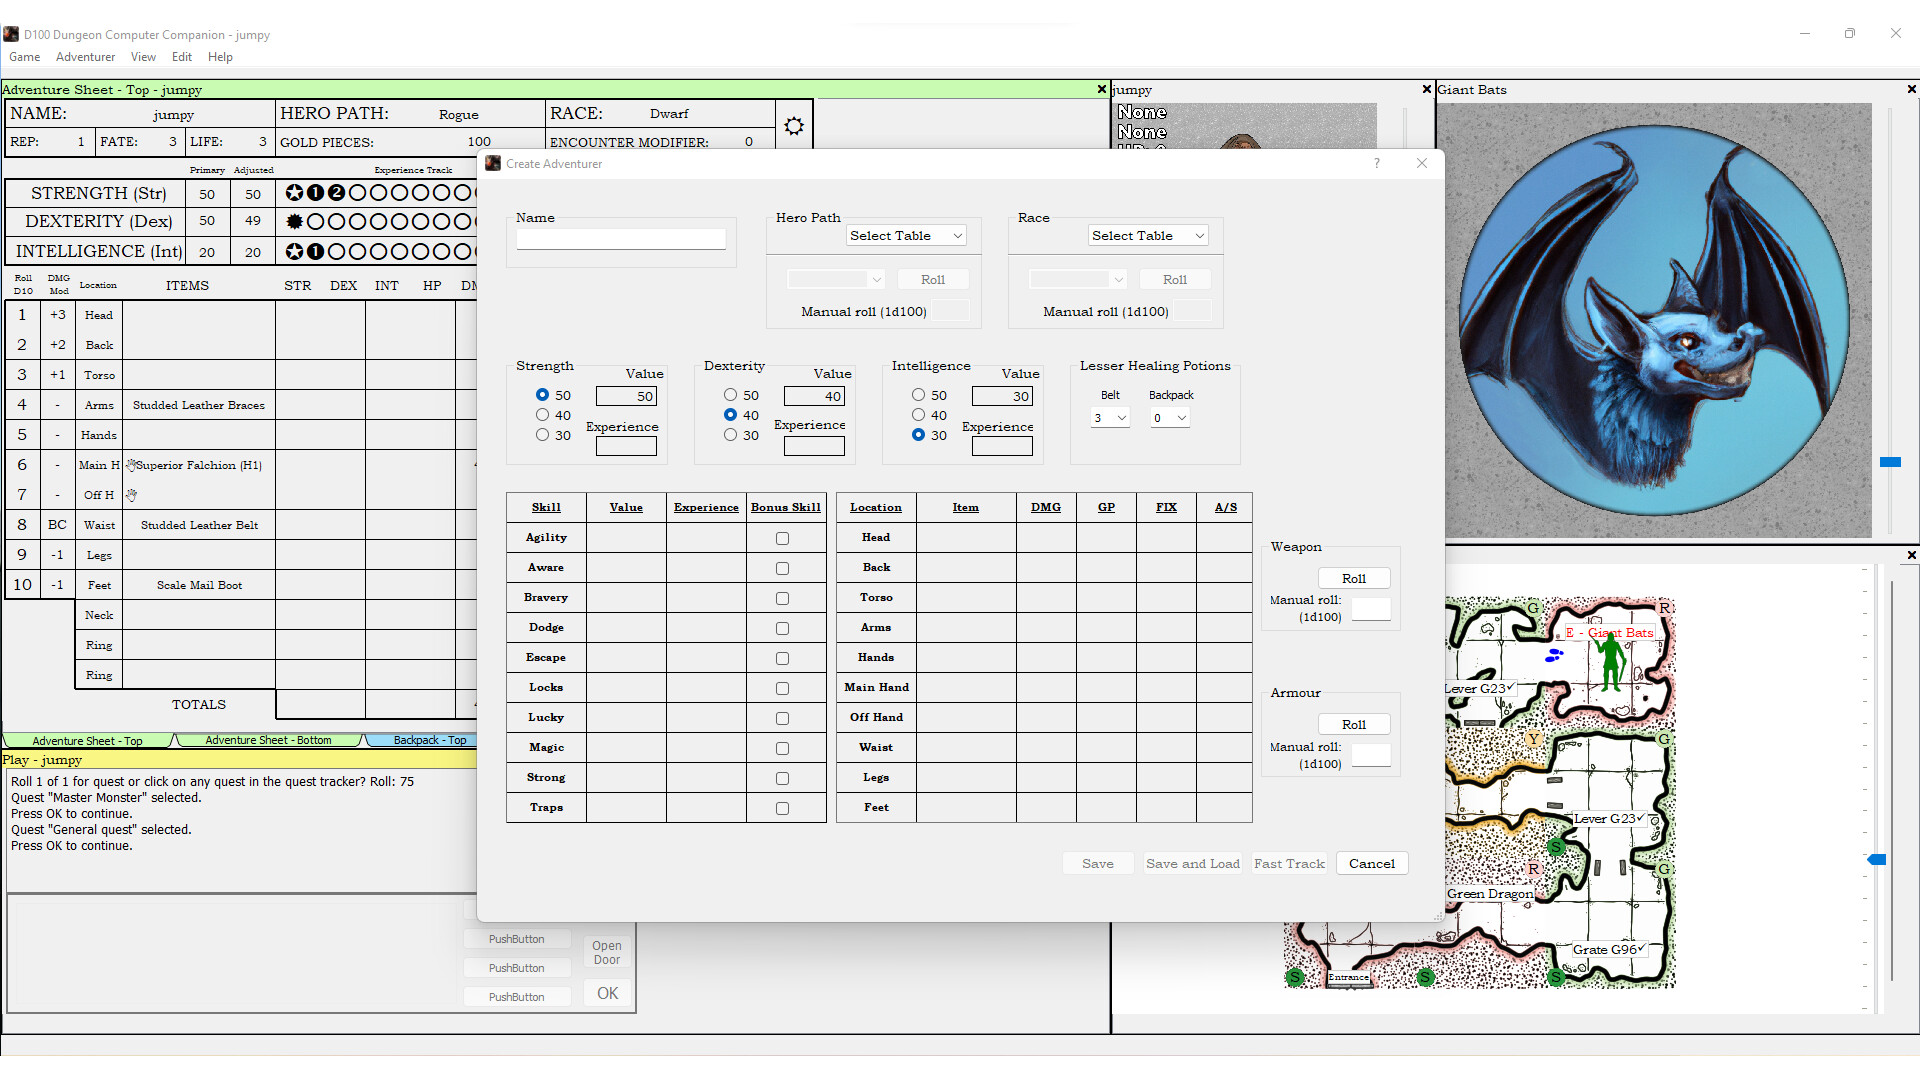1920x1080 pixels.
Task: Change the Belt healing potions dropdown
Action: click(1109, 417)
